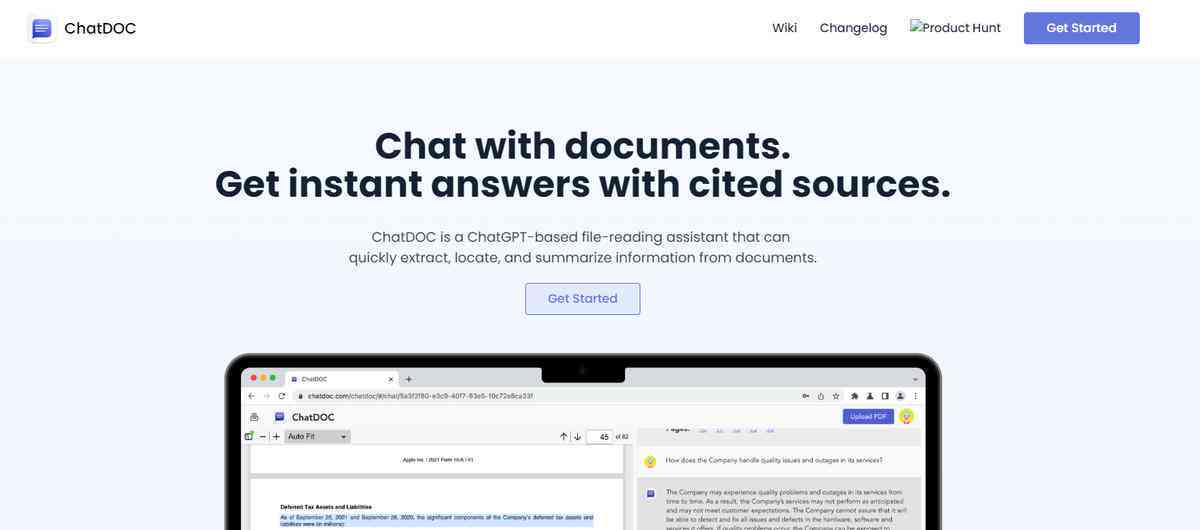Open the ChatDOC home text link
The height and width of the screenshot is (530, 1200).
tap(100, 28)
